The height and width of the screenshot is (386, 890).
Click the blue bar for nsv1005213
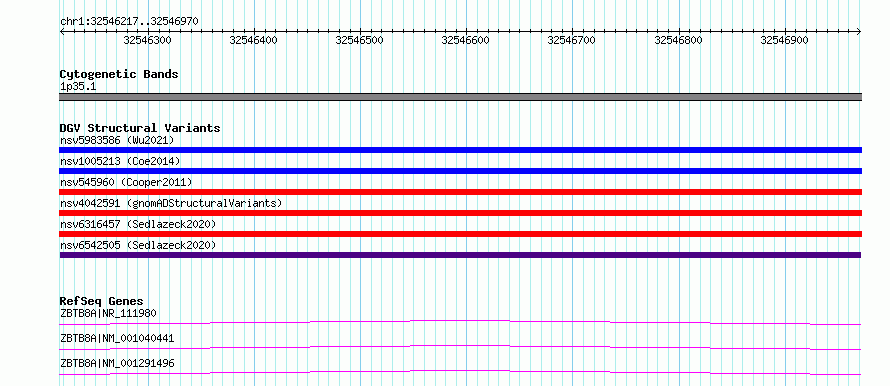coord(461,171)
